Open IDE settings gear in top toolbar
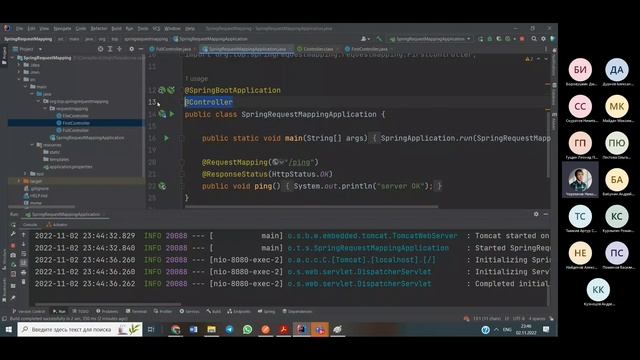The width and height of the screenshot is (640, 360). [543, 39]
